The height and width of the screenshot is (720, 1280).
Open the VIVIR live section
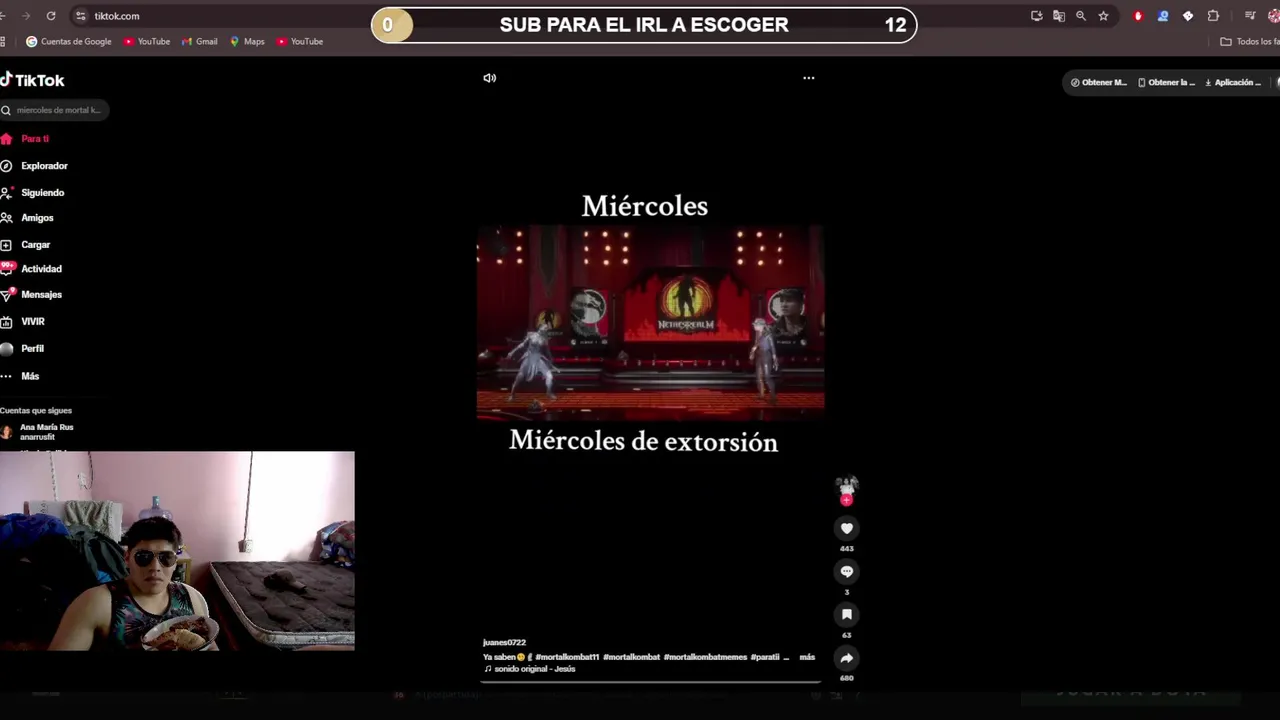24,322
